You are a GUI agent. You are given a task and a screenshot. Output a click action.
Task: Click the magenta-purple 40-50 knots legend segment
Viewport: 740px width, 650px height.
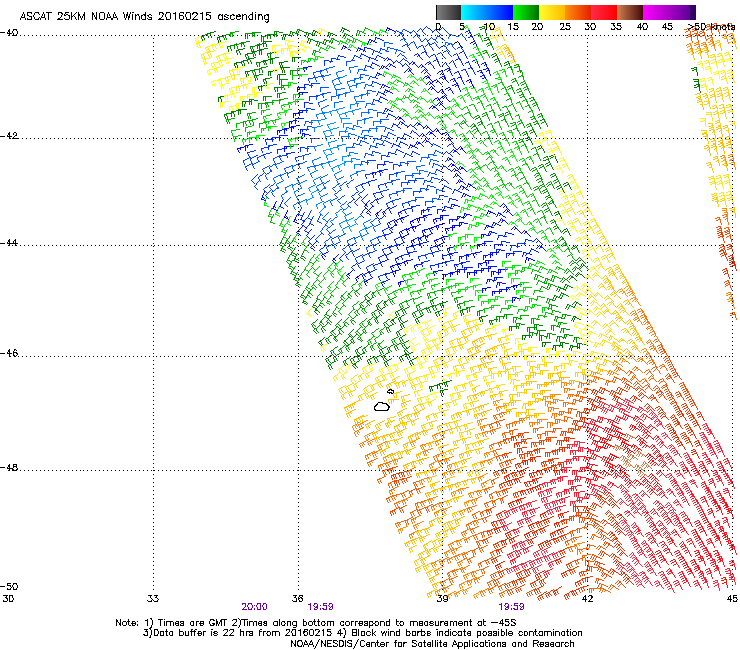[669, 12]
